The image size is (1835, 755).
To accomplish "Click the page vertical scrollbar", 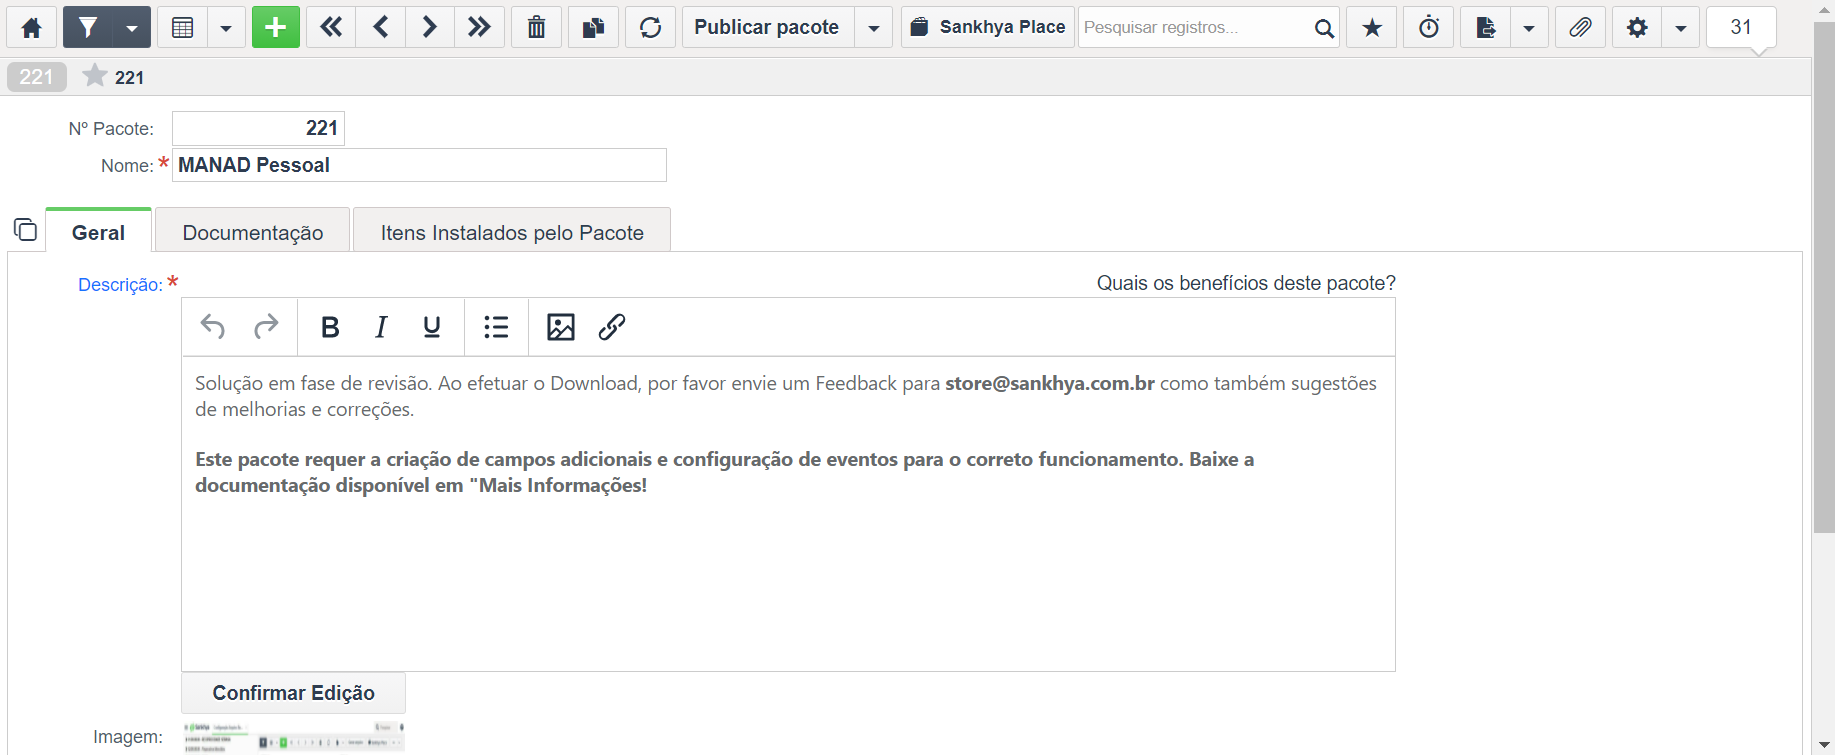I will point(1824,277).
